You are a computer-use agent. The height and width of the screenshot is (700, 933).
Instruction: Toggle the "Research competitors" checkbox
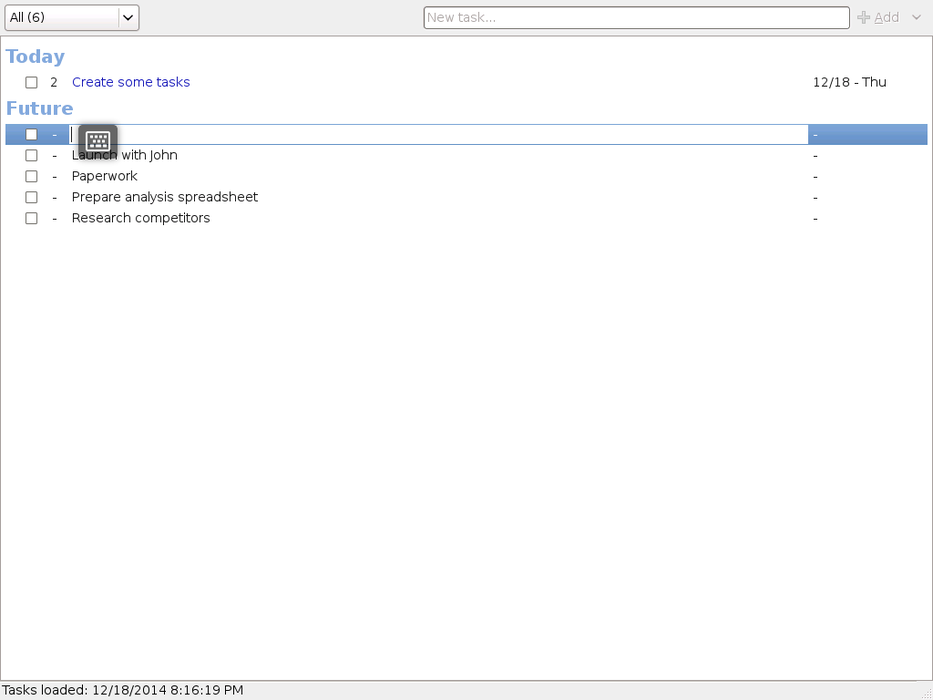(x=31, y=219)
